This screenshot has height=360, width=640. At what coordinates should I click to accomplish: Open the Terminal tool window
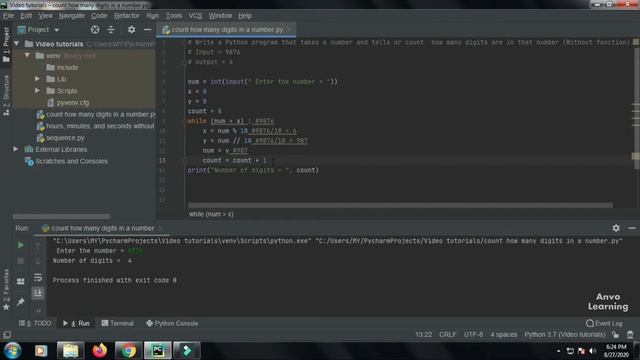118,323
